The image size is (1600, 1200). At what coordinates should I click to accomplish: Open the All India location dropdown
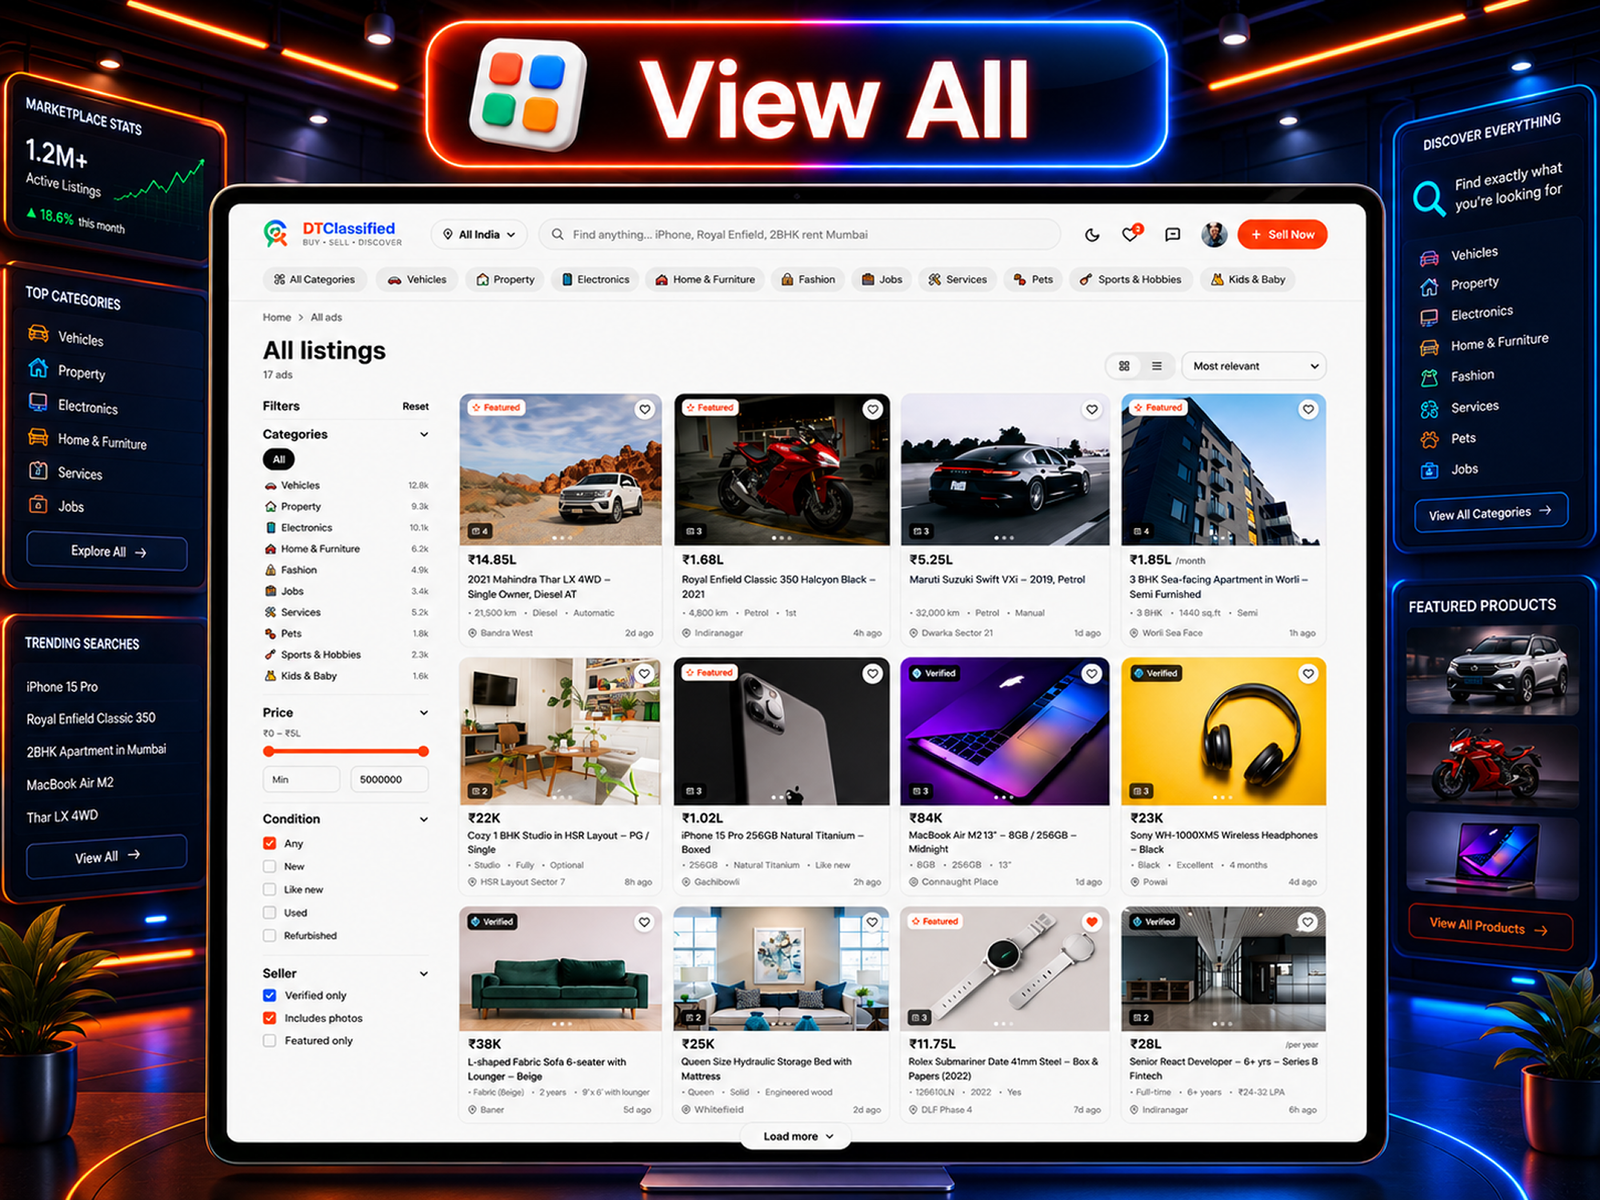pyautogui.click(x=479, y=235)
